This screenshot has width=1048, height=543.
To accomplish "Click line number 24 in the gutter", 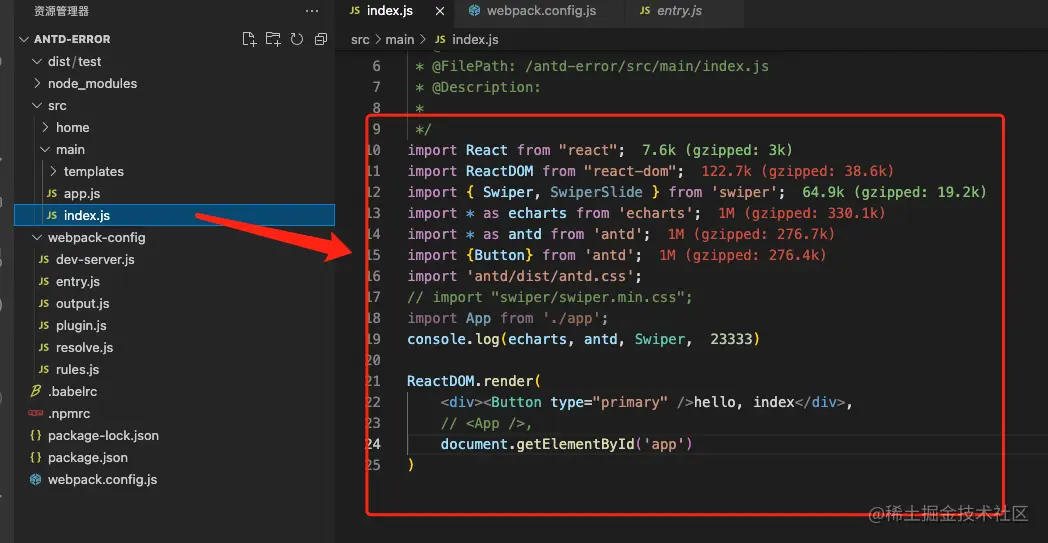I will click(x=374, y=444).
